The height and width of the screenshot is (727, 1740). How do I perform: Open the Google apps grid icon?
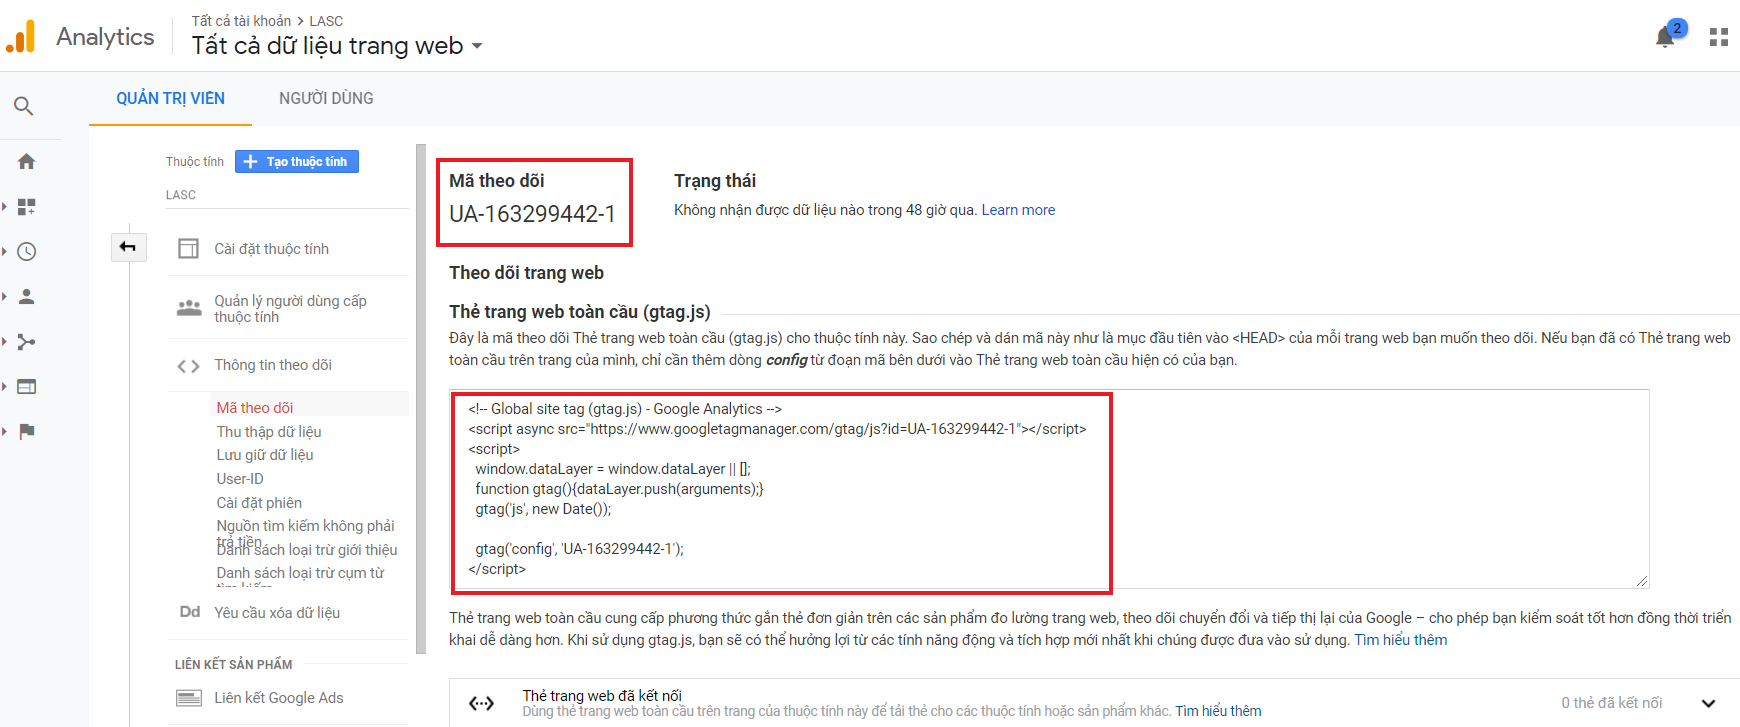point(1718,38)
